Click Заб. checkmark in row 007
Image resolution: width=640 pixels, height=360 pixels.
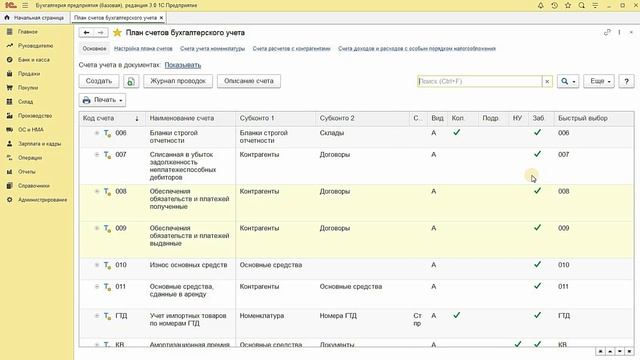[x=537, y=154]
